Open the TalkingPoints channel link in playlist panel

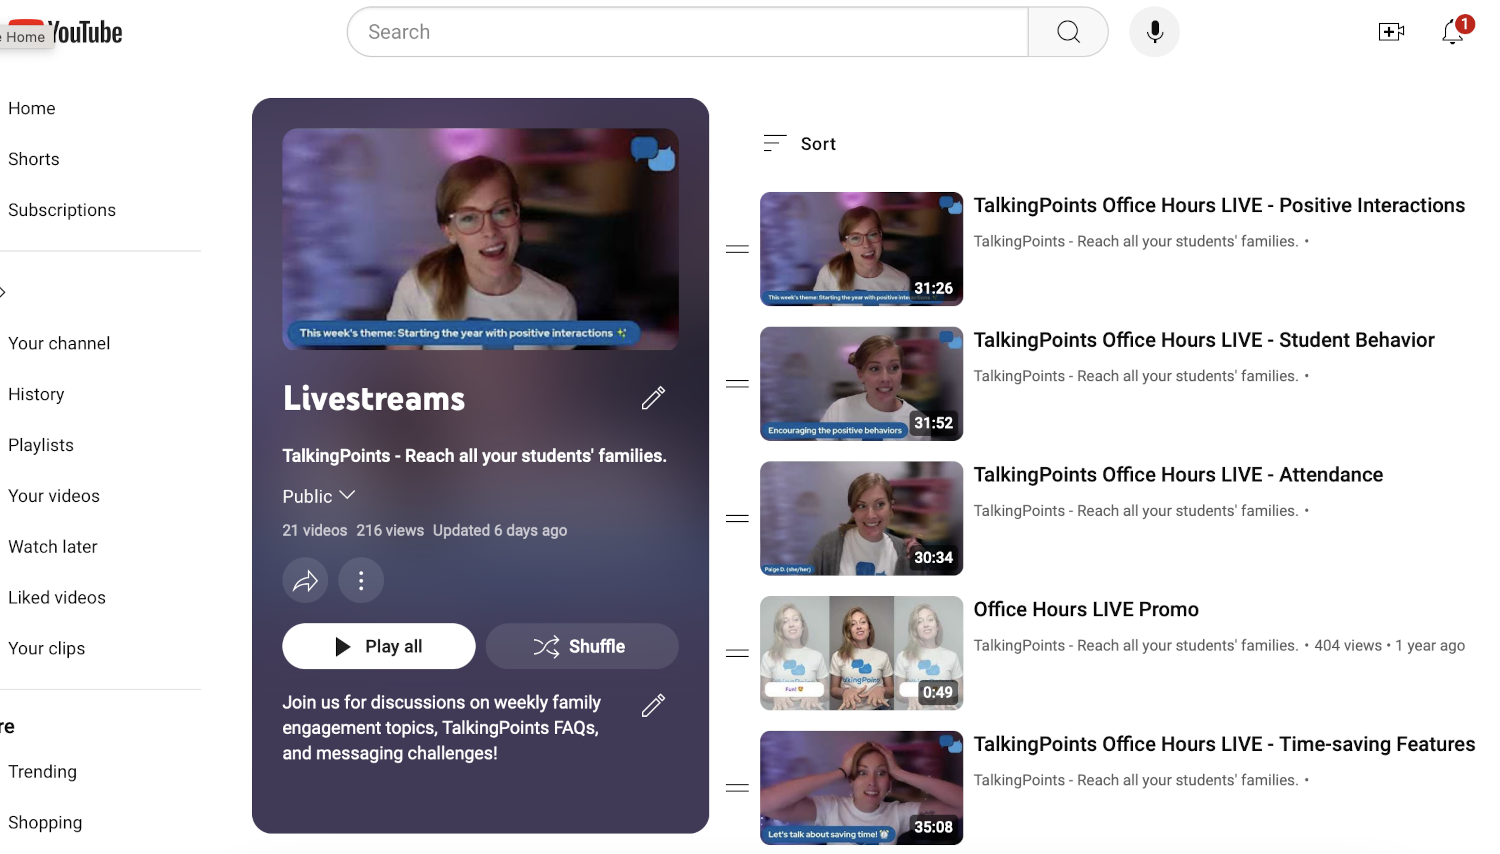(x=474, y=456)
